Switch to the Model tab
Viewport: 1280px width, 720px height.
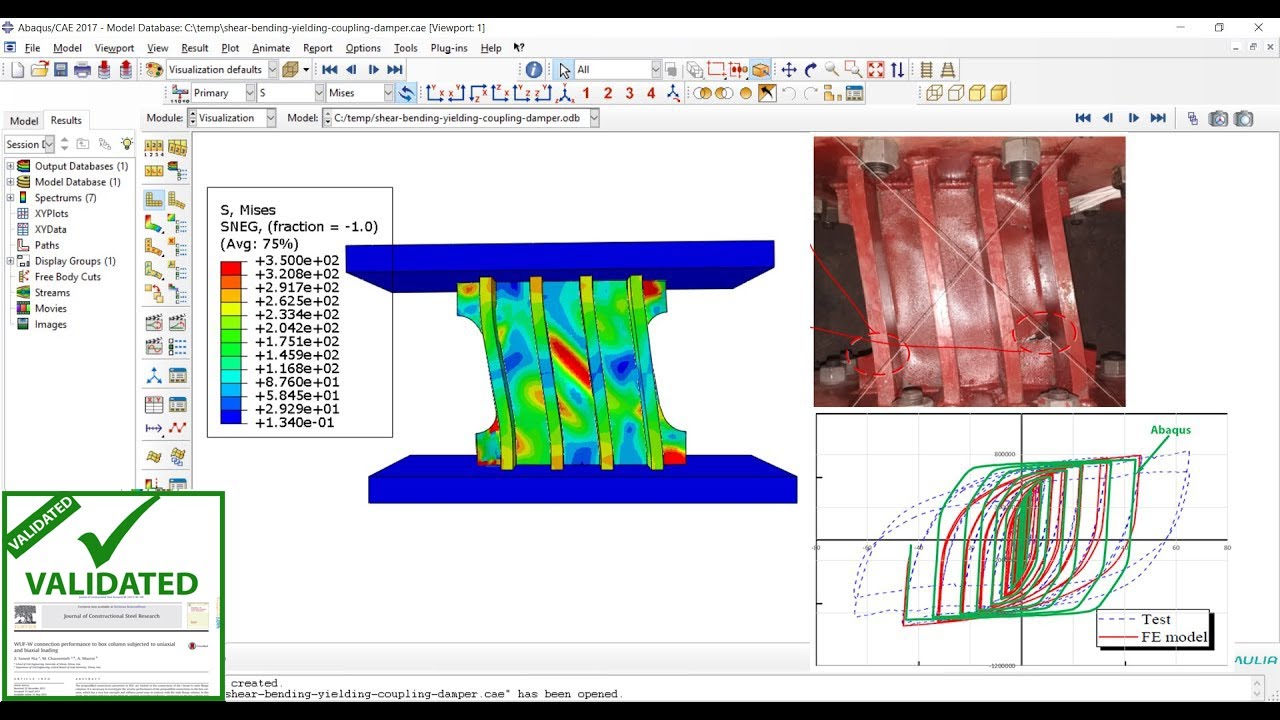(x=24, y=121)
